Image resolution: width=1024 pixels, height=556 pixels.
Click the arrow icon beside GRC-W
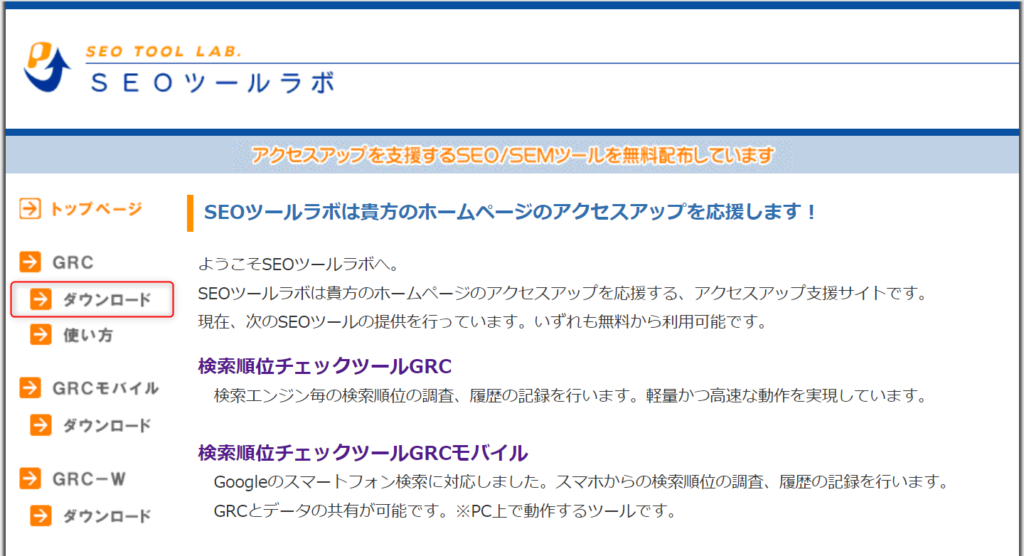point(30,478)
